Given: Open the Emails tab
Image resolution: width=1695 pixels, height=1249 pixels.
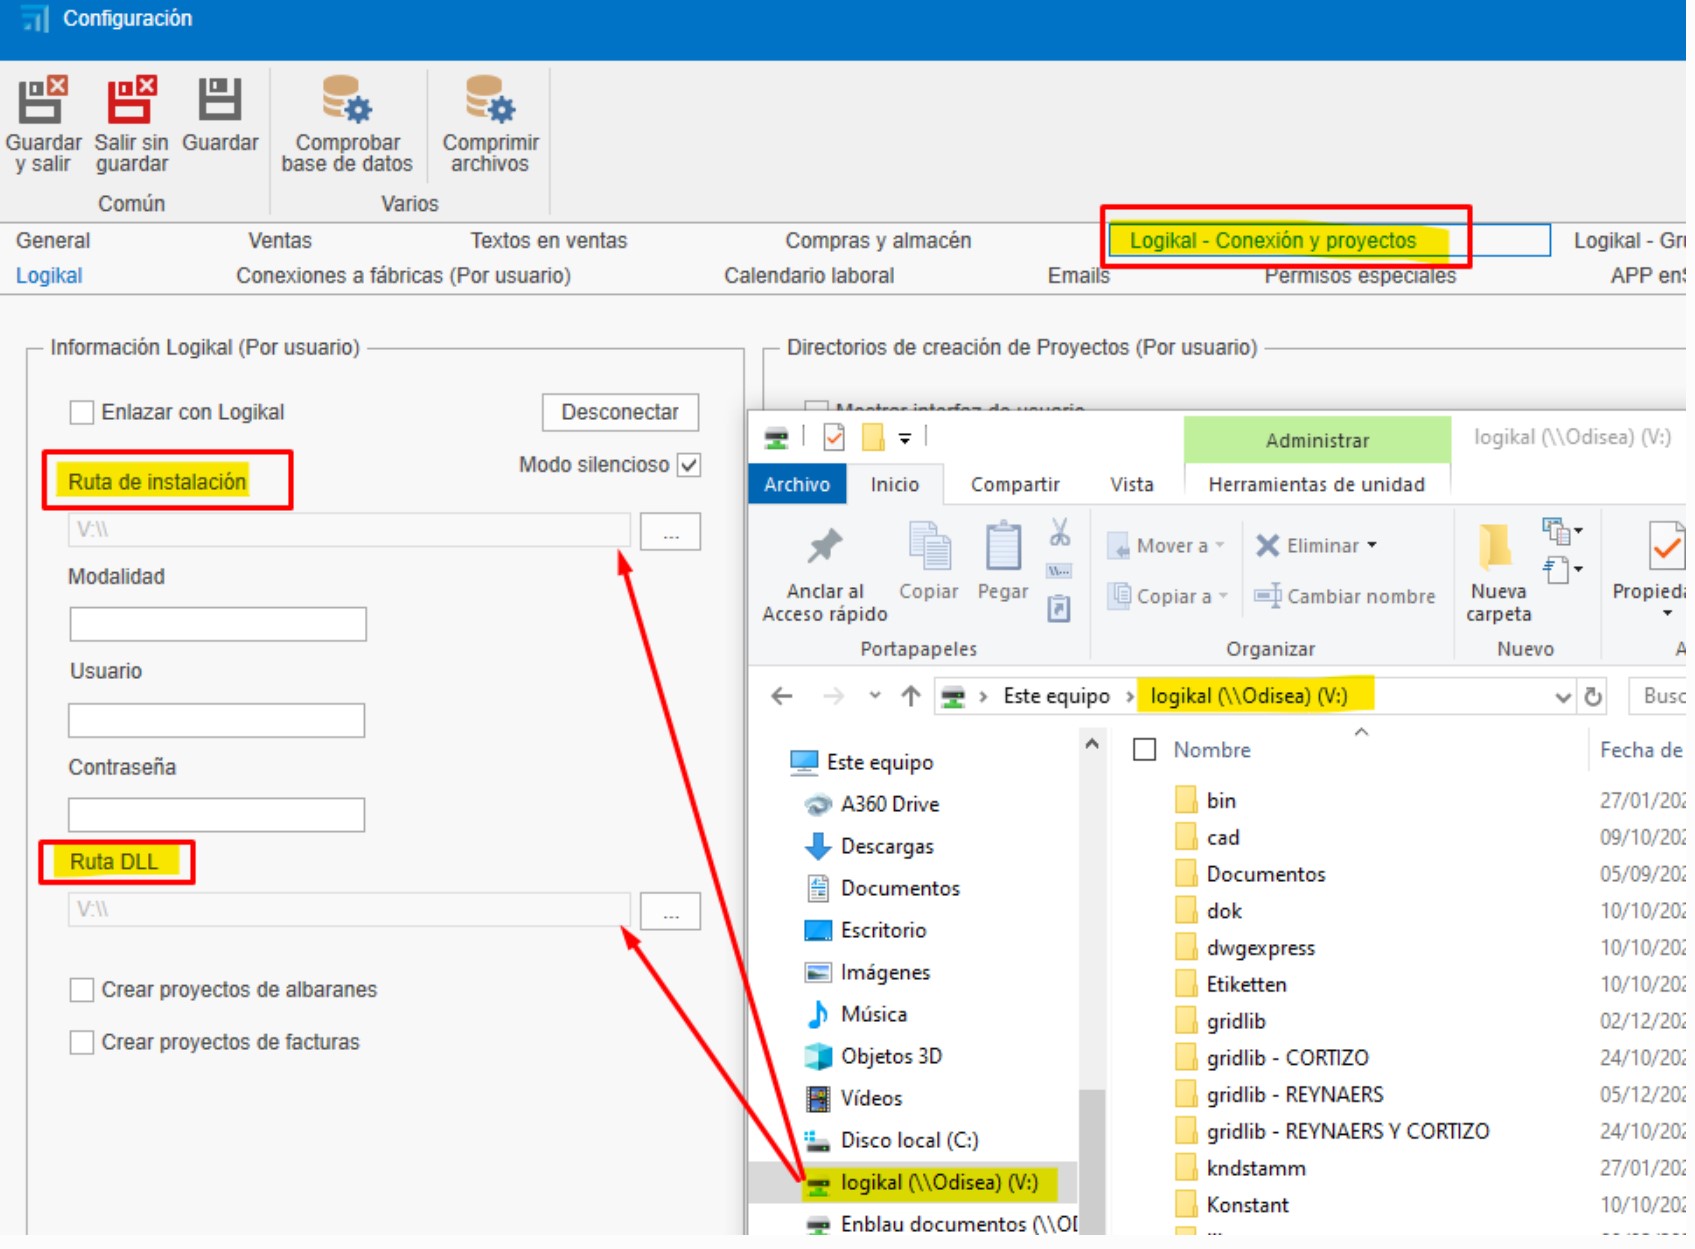Looking at the screenshot, I should pyautogui.click(x=1079, y=276).
